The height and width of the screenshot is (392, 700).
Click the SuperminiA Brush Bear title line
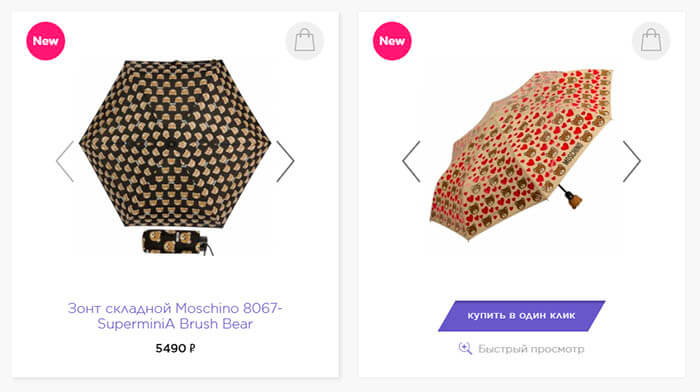point(175,324)
